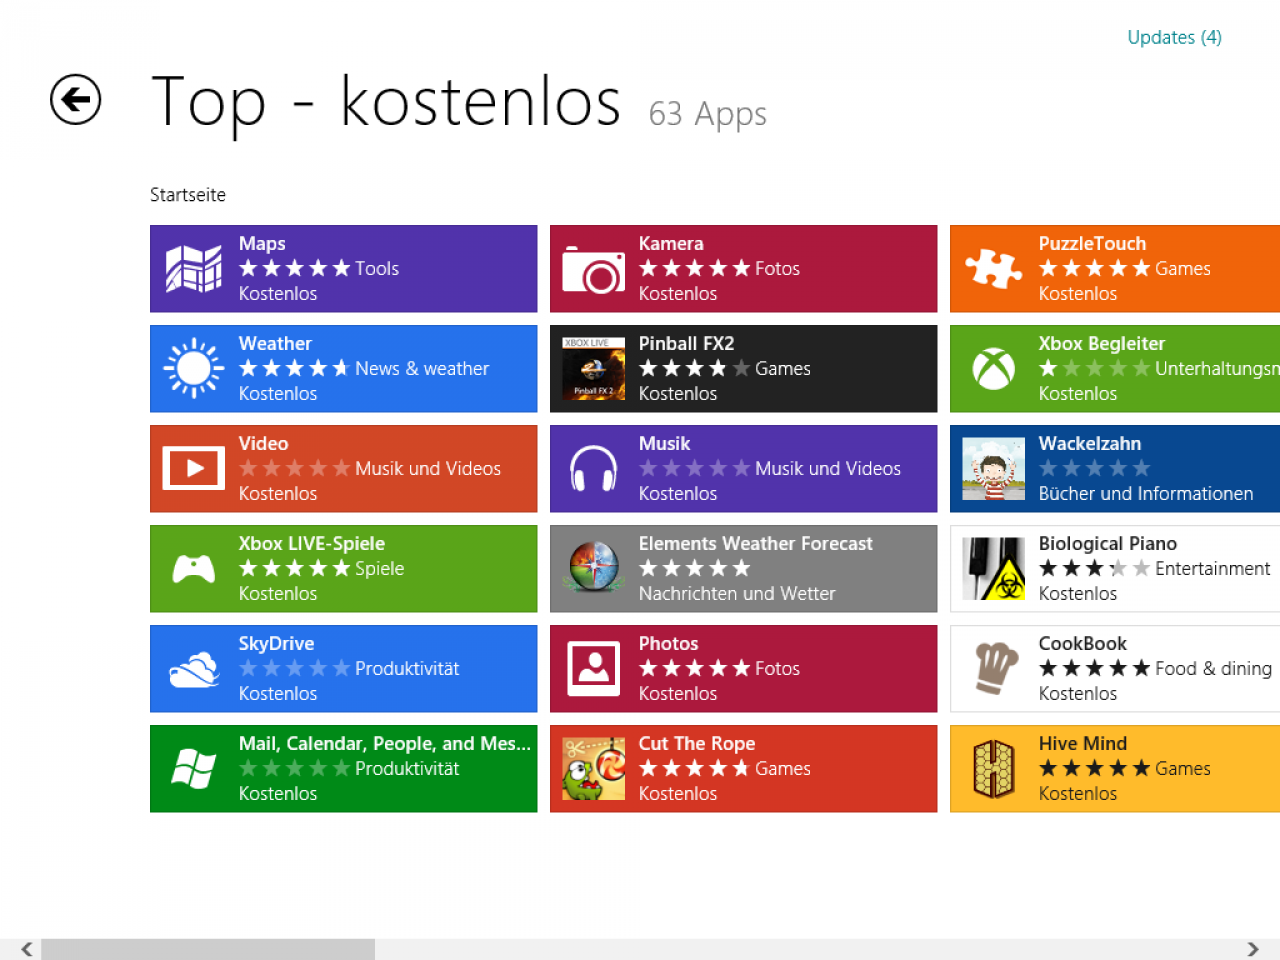Screen dimensions: 1280x960
Task: Open the Wackelzahn app thumbnail
Action: (994, 468)
